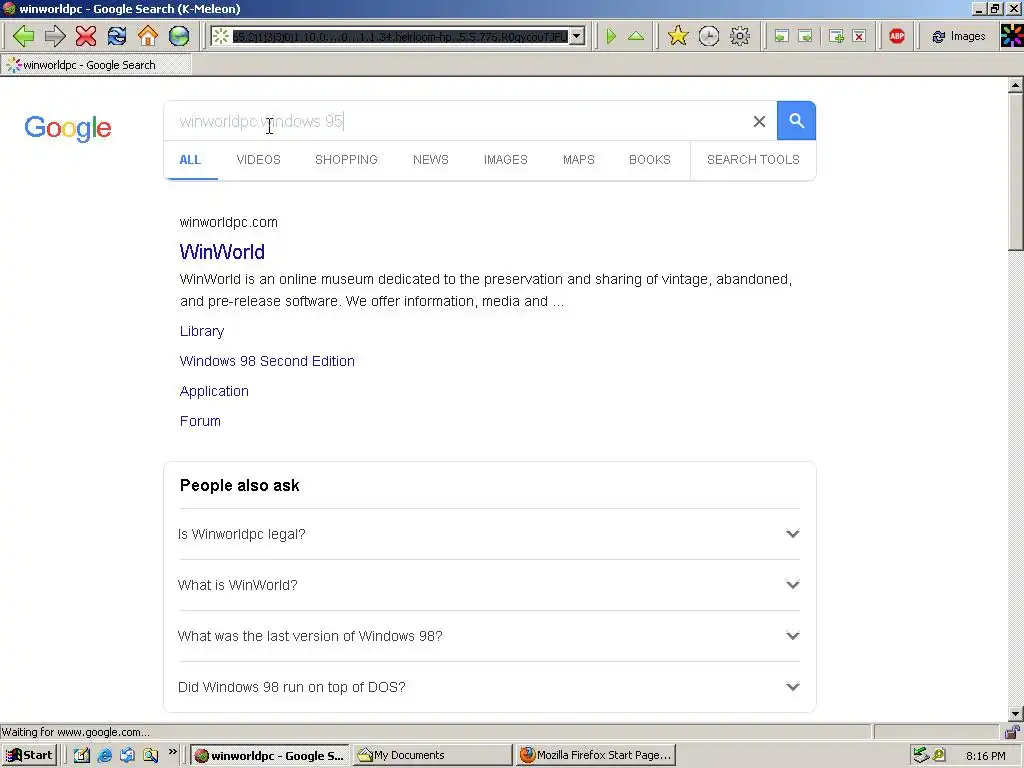1024x768 pixels.
Task: Click the winworldpc.com result URL text
Action: coord(229,222)
